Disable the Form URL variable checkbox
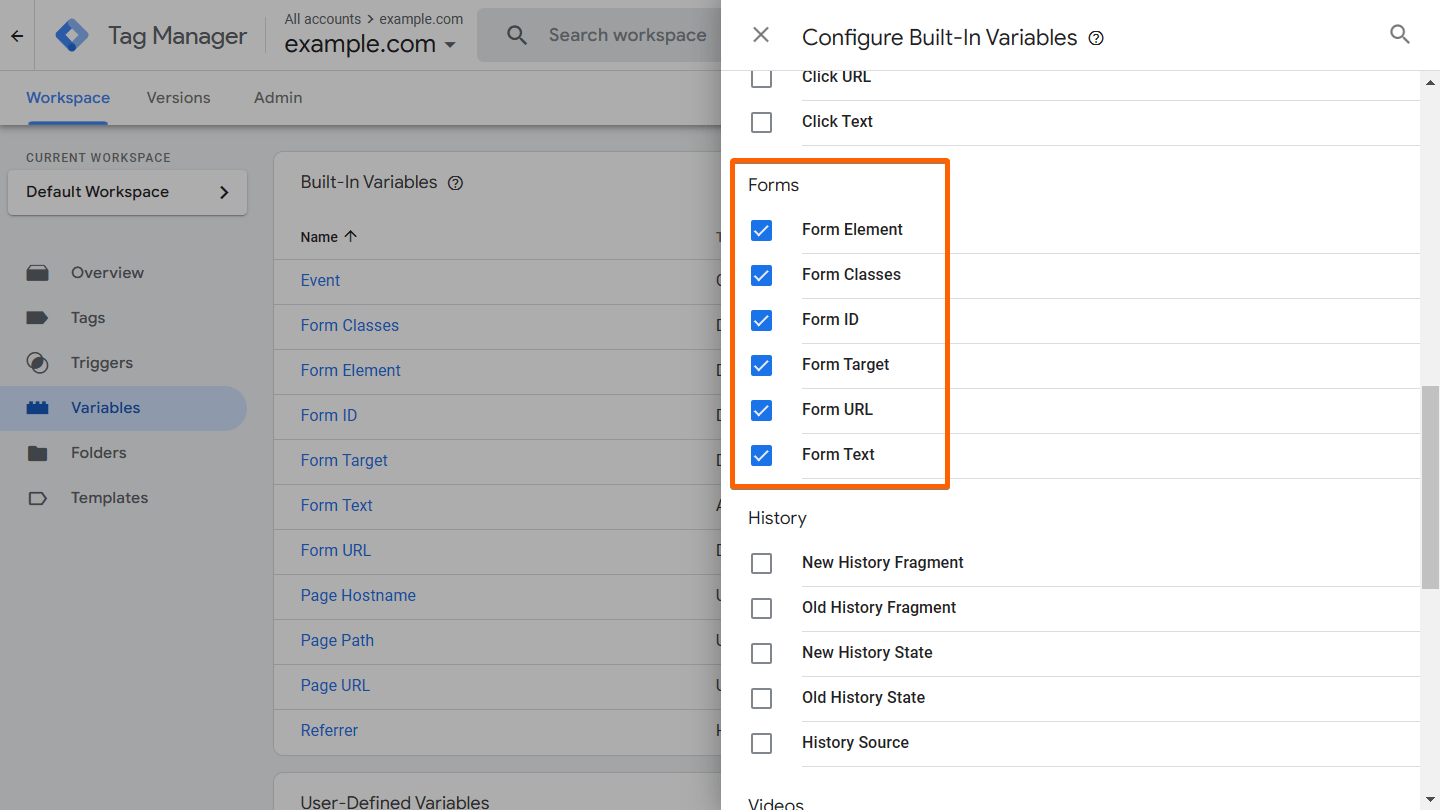 (x=761, y=410)
